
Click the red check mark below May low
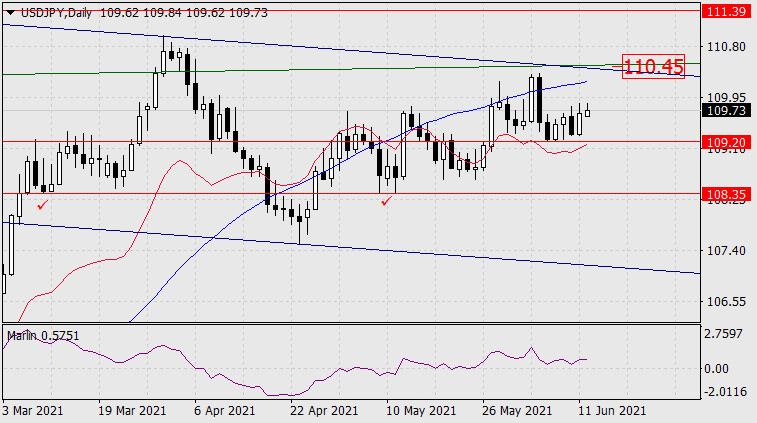click(x=386, y=201)
